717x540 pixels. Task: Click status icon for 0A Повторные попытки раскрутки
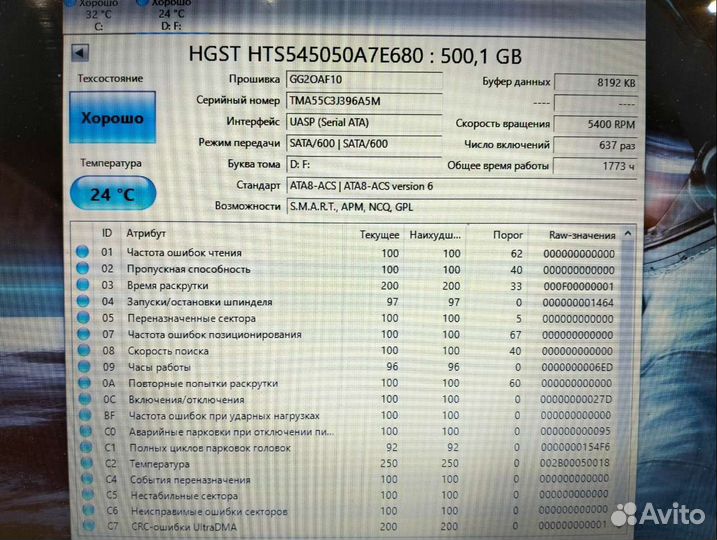tap(85, 383)
